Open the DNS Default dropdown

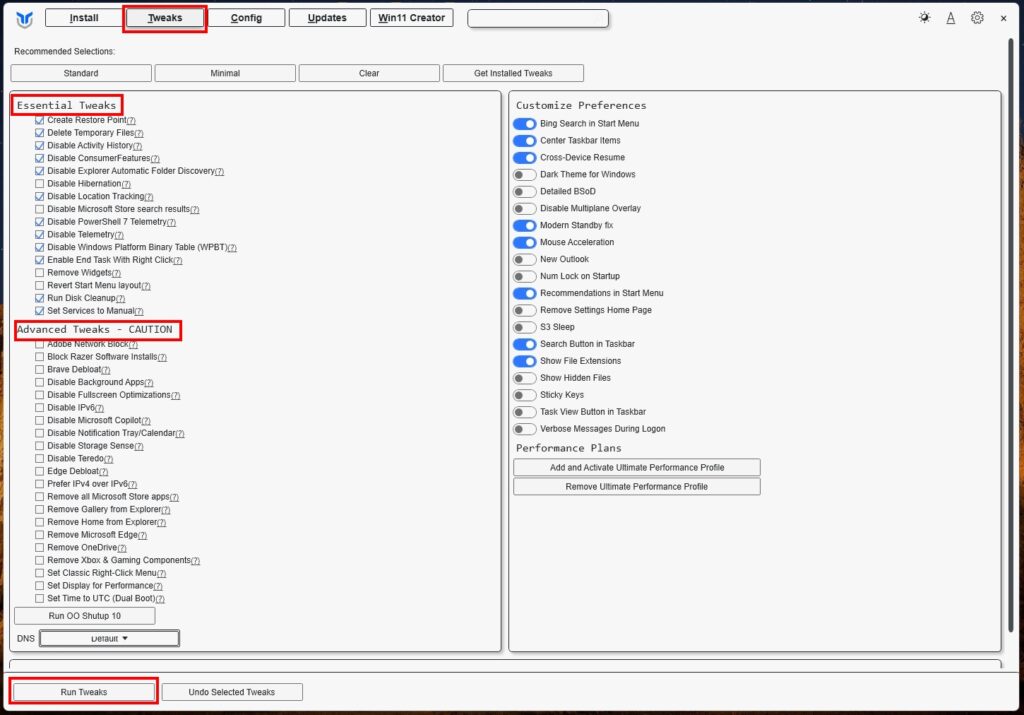[x=110, y=638]
